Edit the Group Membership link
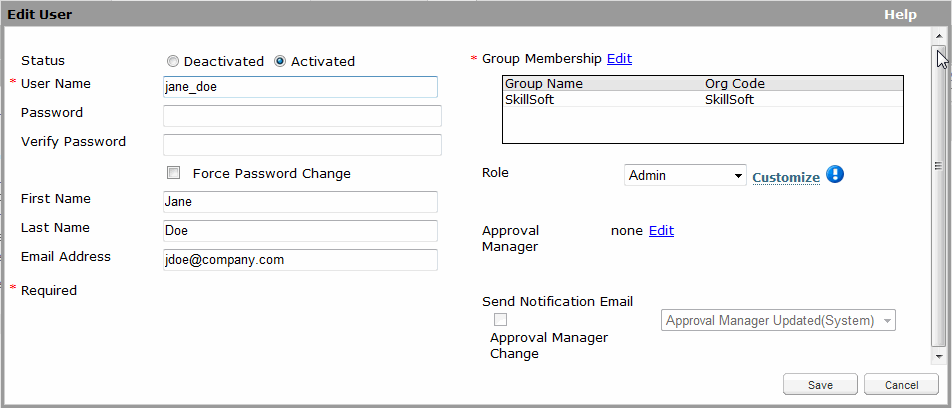This screenshot has height=408, width=952. pyautogui.click(x=619, y=59)
